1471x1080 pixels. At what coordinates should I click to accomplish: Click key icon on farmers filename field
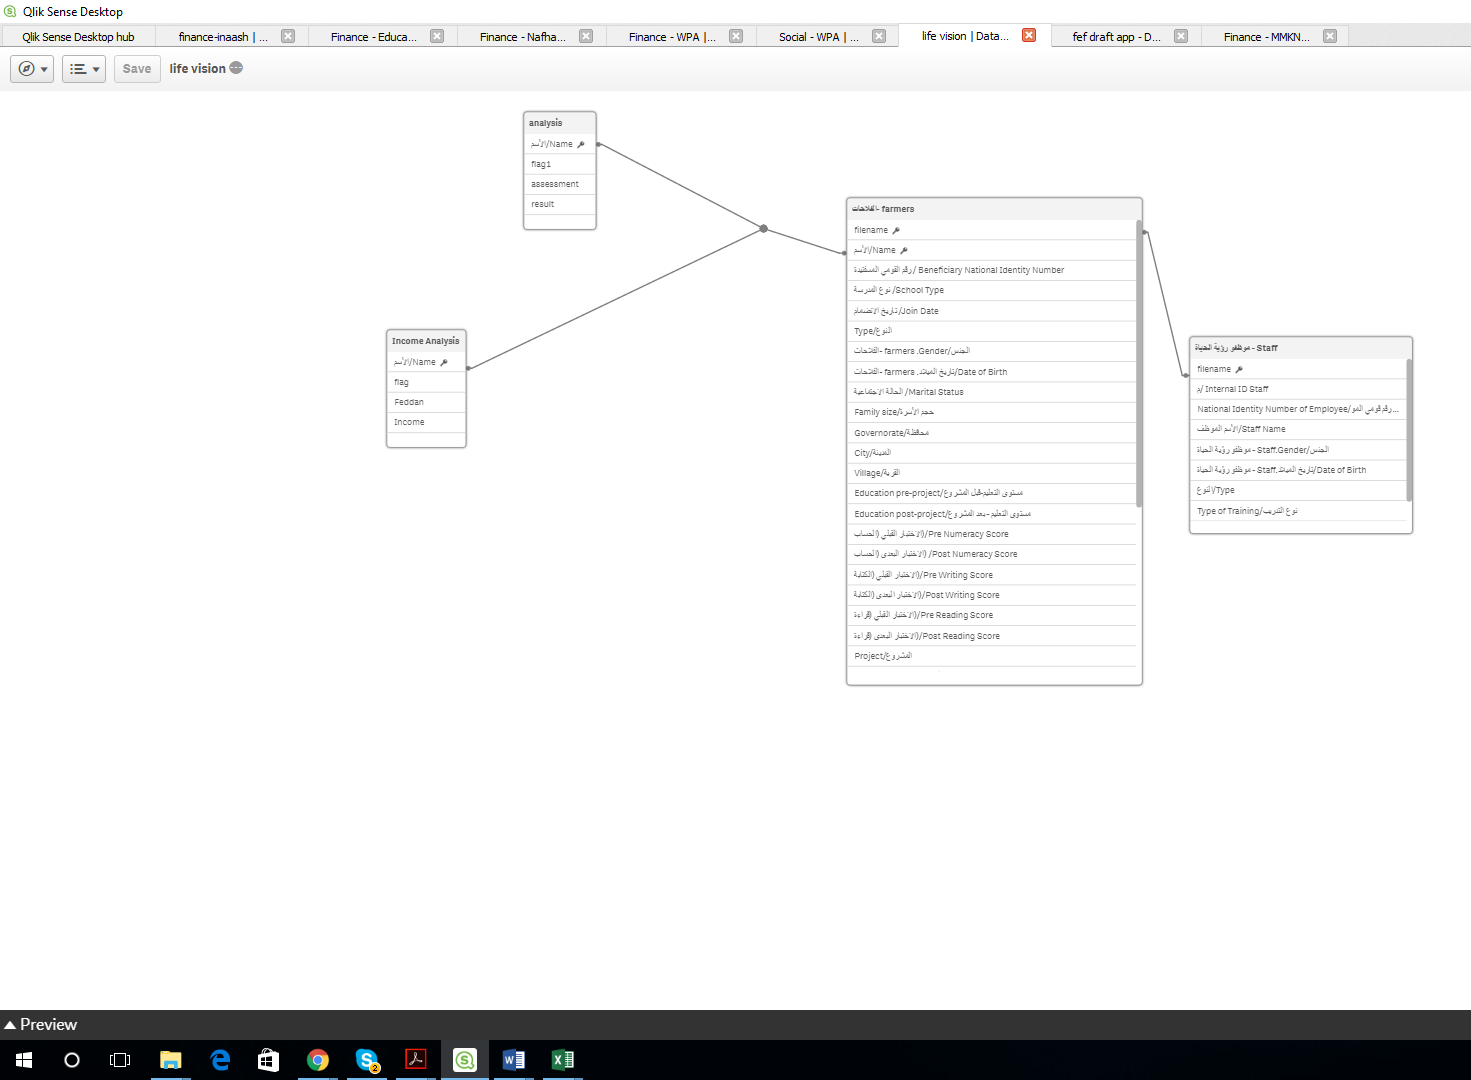coord(896,230)
